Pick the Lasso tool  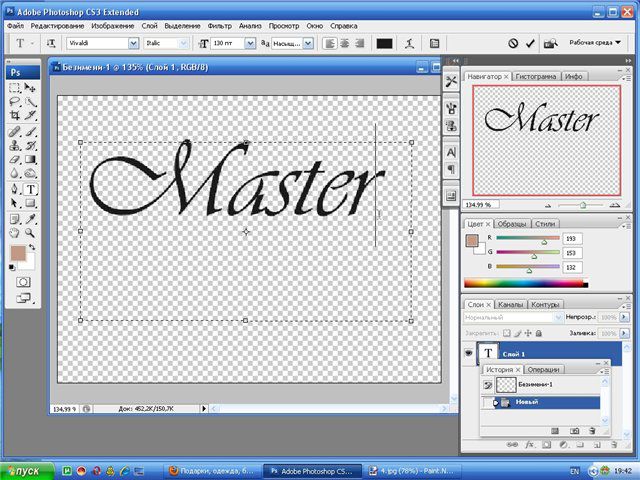click(15, 102)
